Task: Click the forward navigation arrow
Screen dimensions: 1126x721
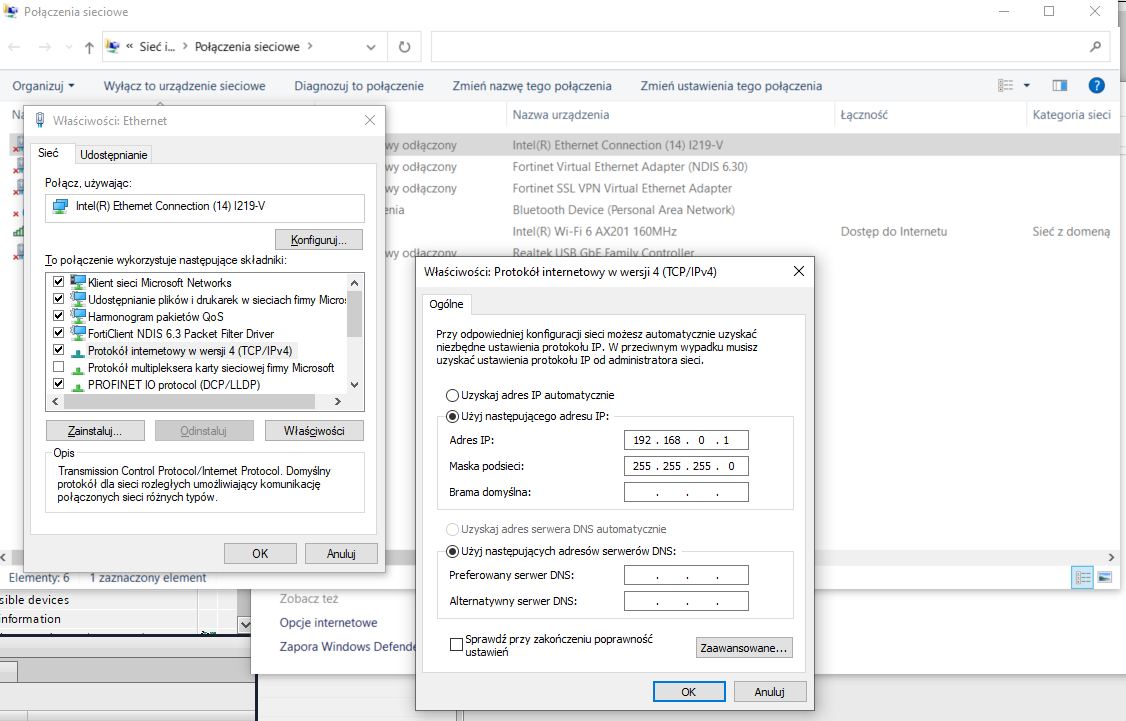Action: tap(45, 47)
